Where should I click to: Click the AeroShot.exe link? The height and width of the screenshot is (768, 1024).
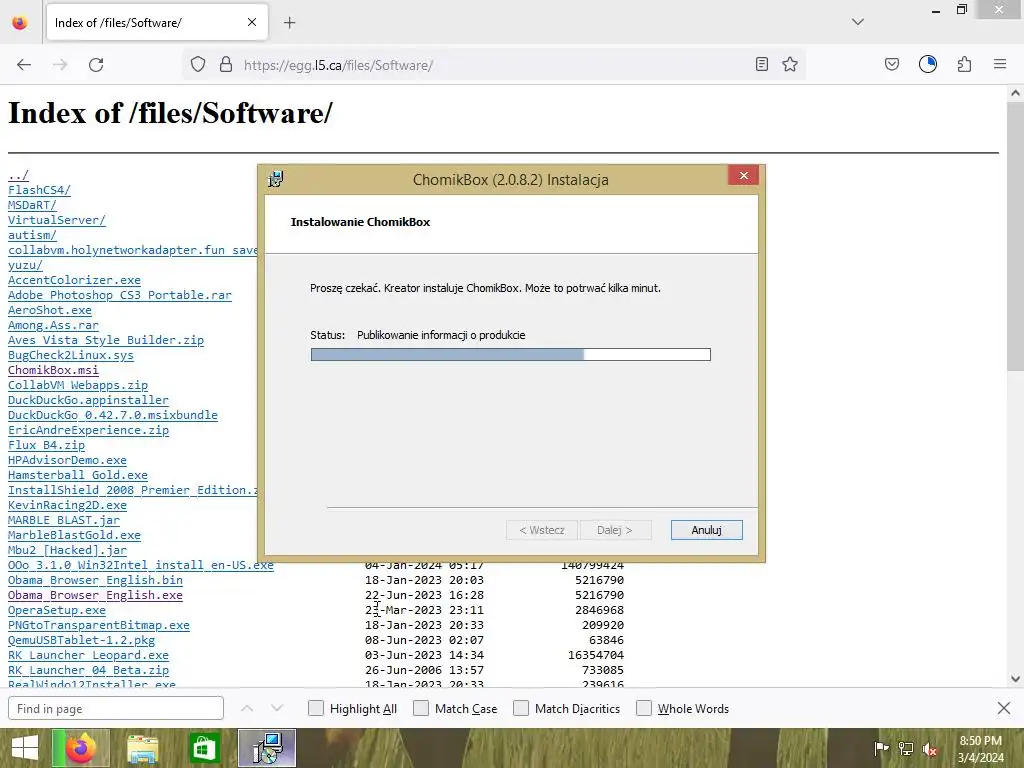click(x=50, y=310)
